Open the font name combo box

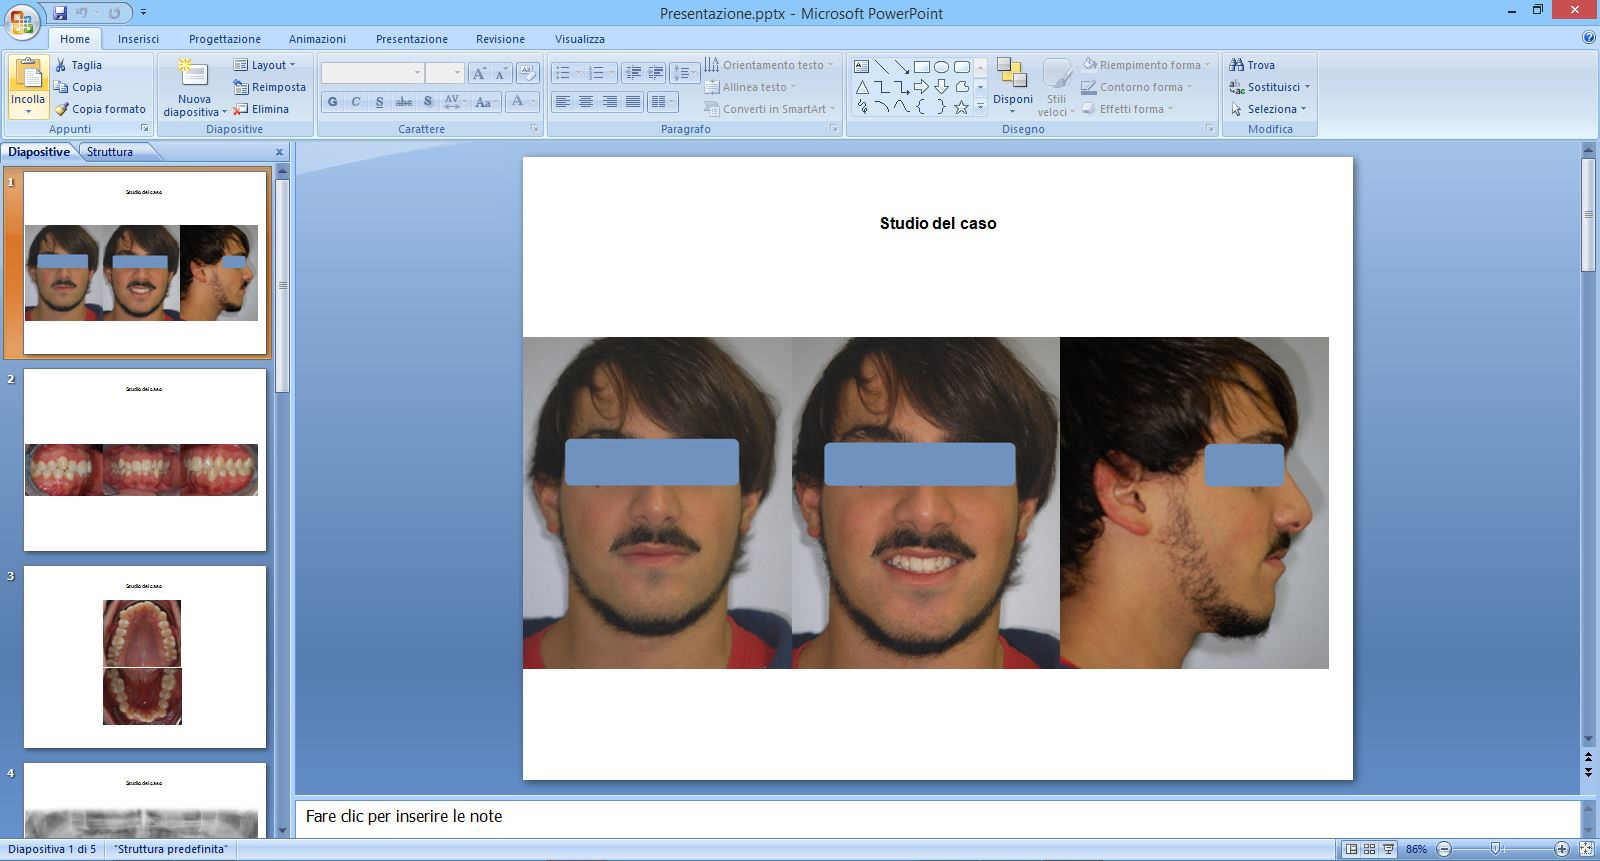(372, 73)
